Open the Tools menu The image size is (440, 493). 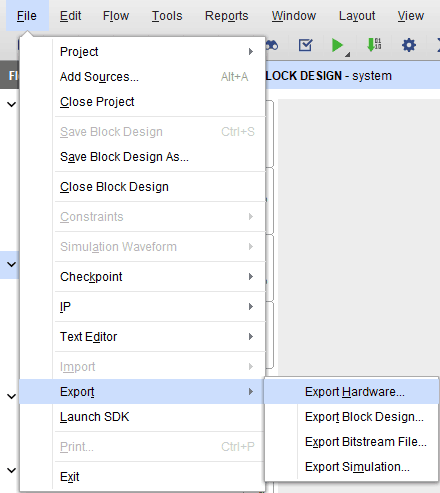[167, 16]
